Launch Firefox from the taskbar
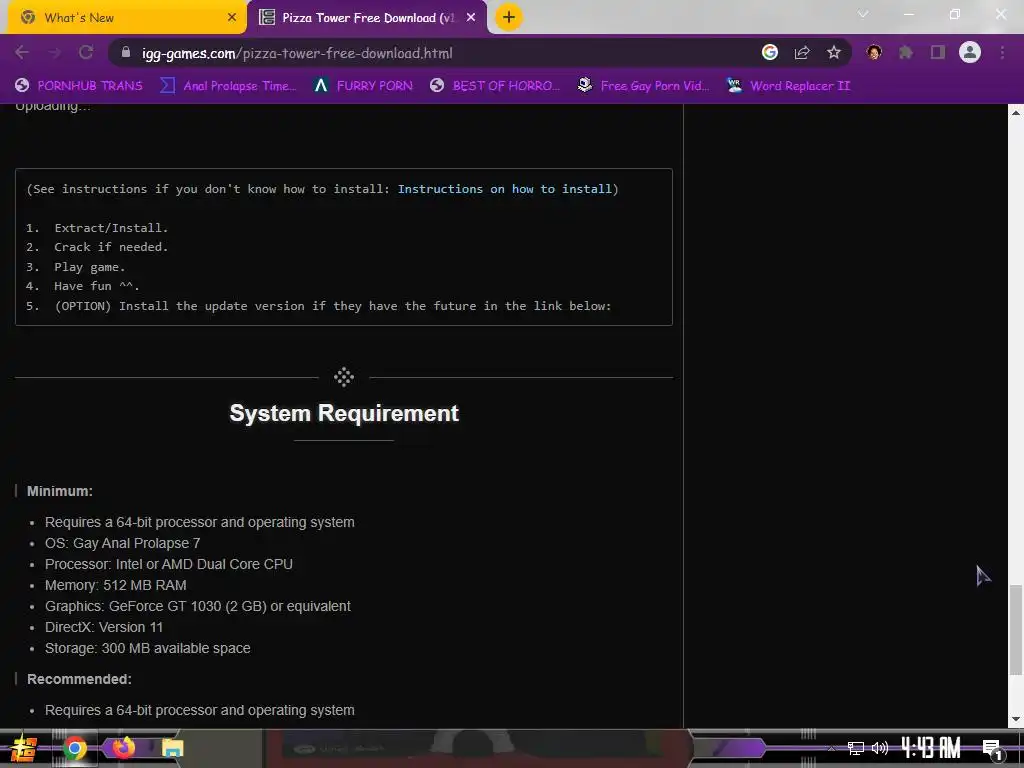The width and height of the screenshot is (1024, 768). (123, 747)
